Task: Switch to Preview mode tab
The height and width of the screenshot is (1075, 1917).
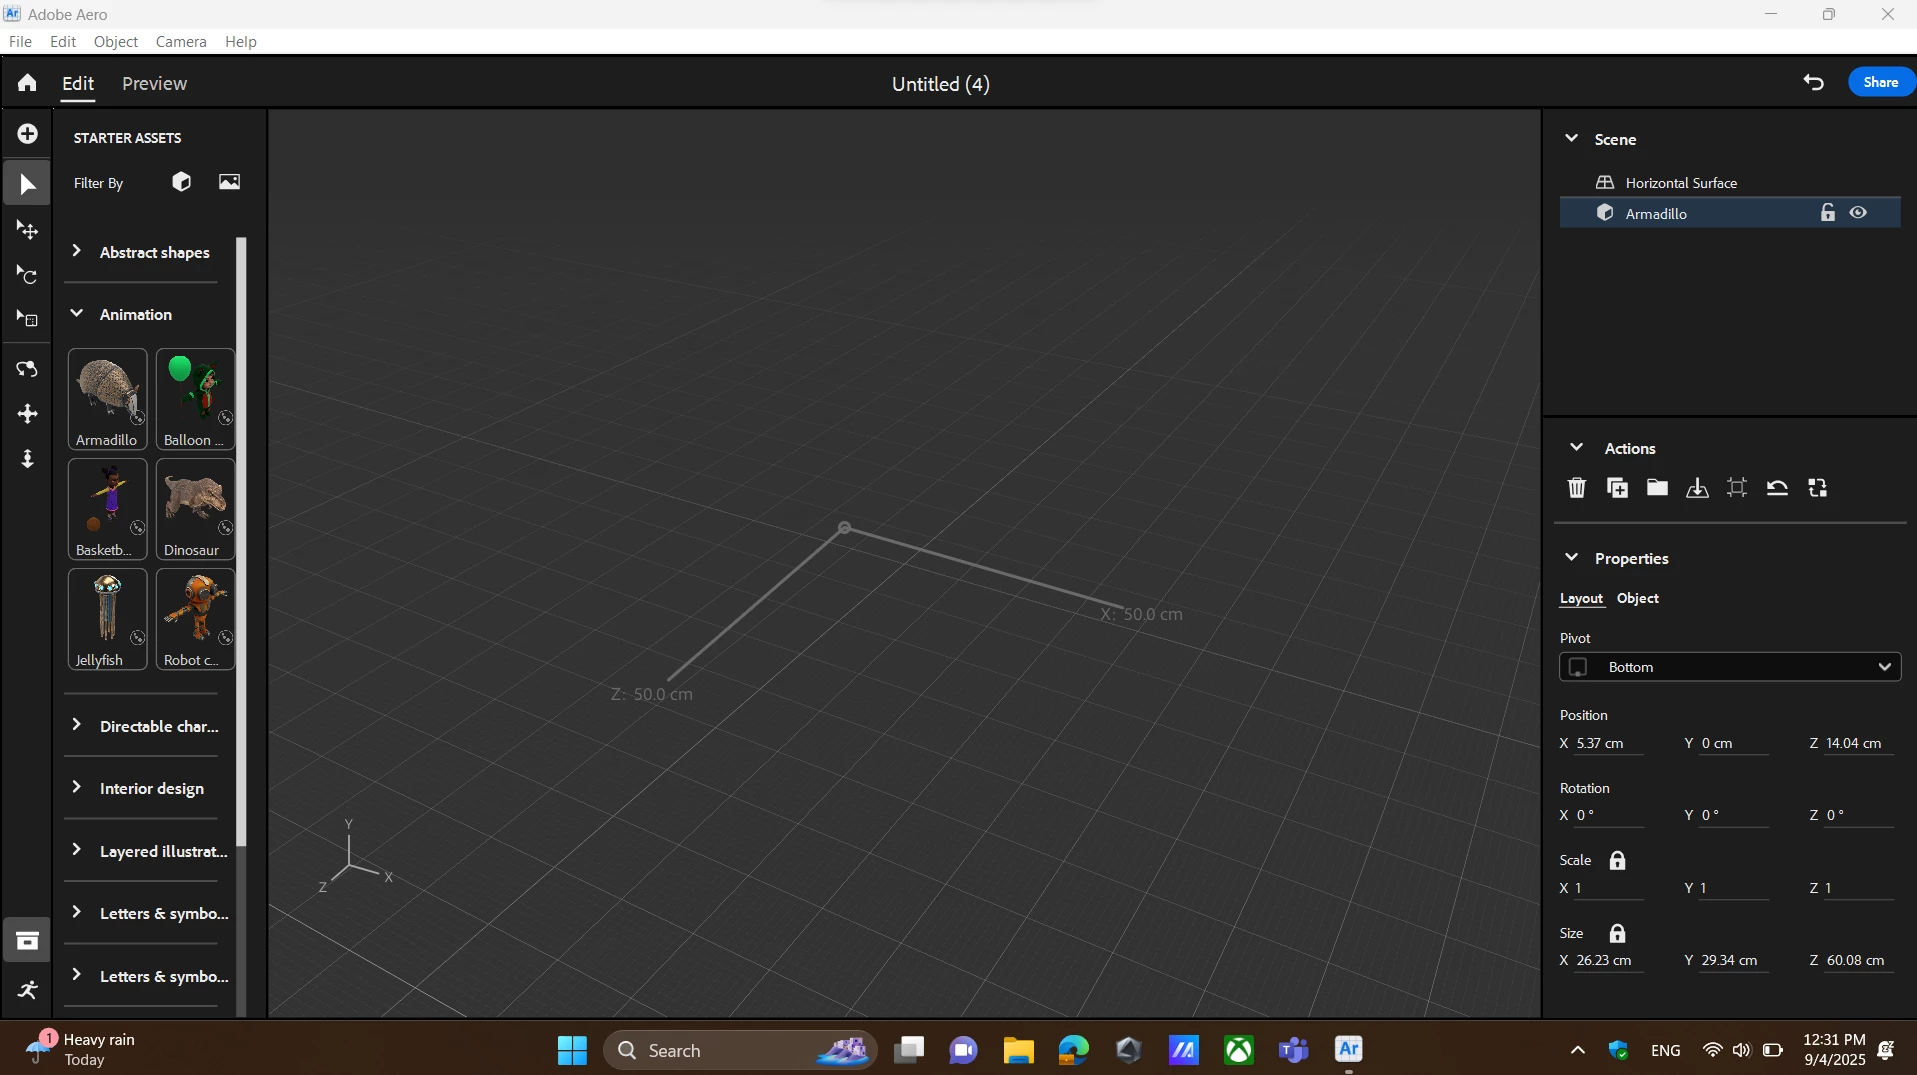Action: click(154, 83)
